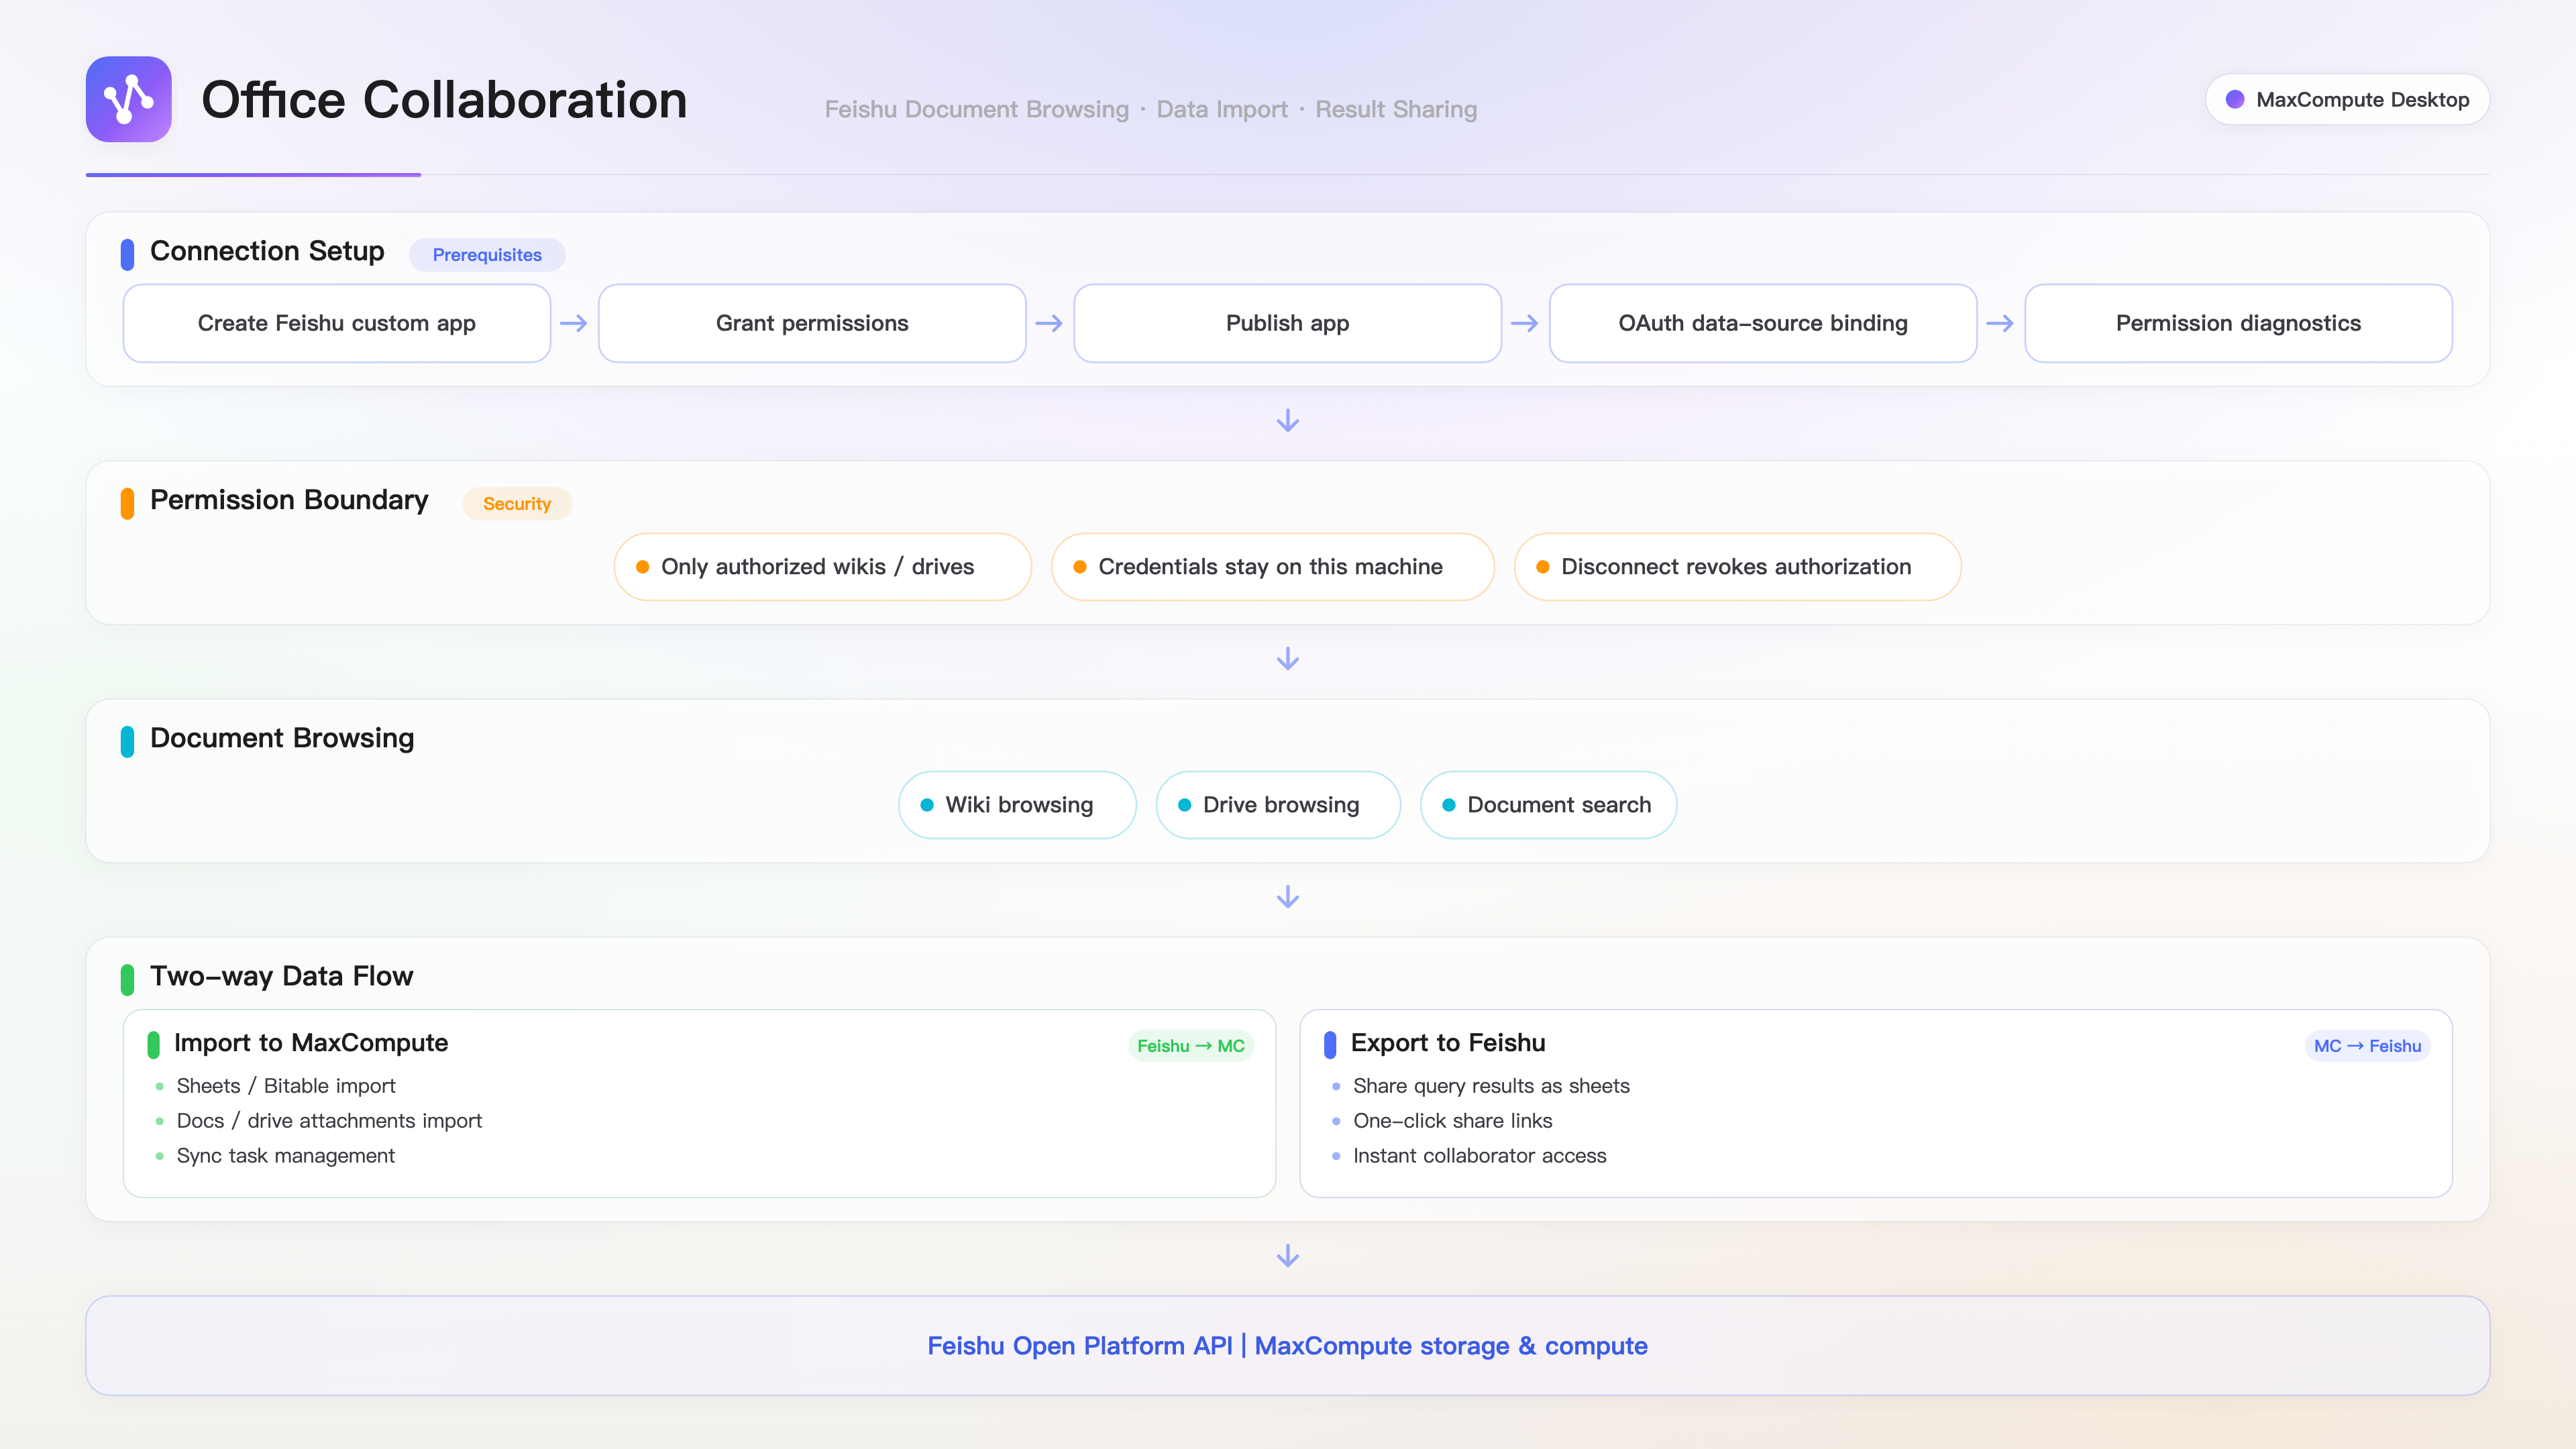Open the Publish app step
The image size is (2576, 1449).
[x=1288, y=323]
